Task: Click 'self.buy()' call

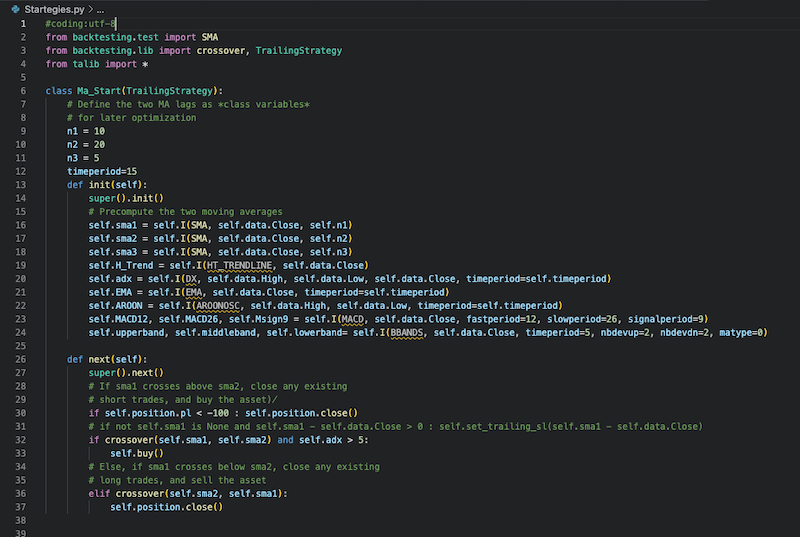Action: 137,453
